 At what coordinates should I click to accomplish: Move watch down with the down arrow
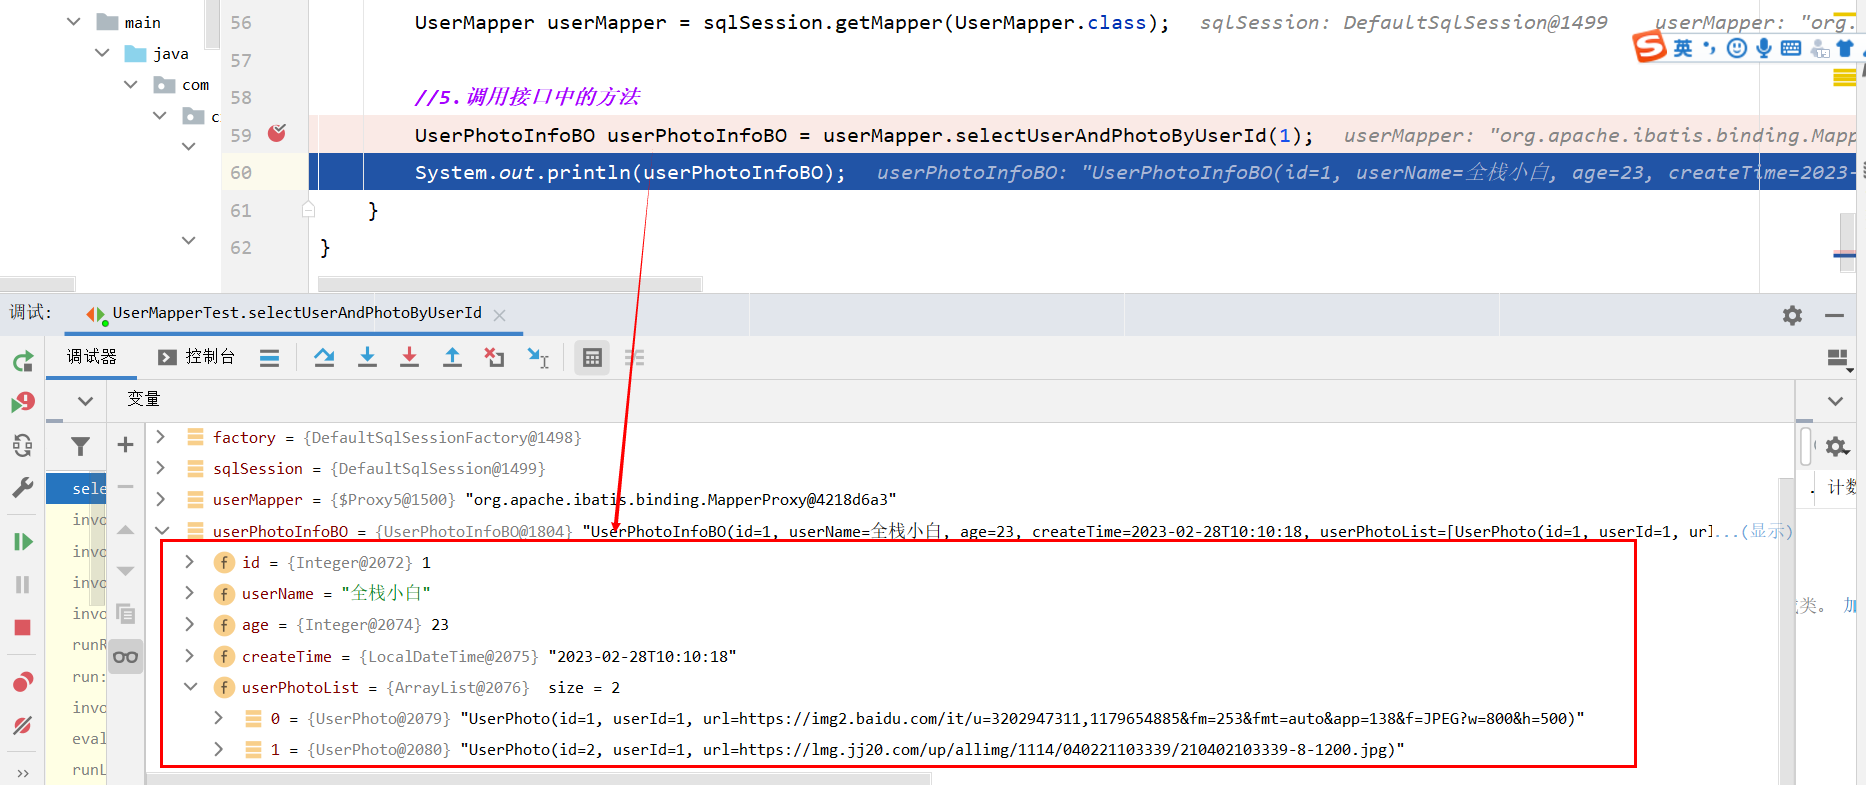(x=125, y=571)
